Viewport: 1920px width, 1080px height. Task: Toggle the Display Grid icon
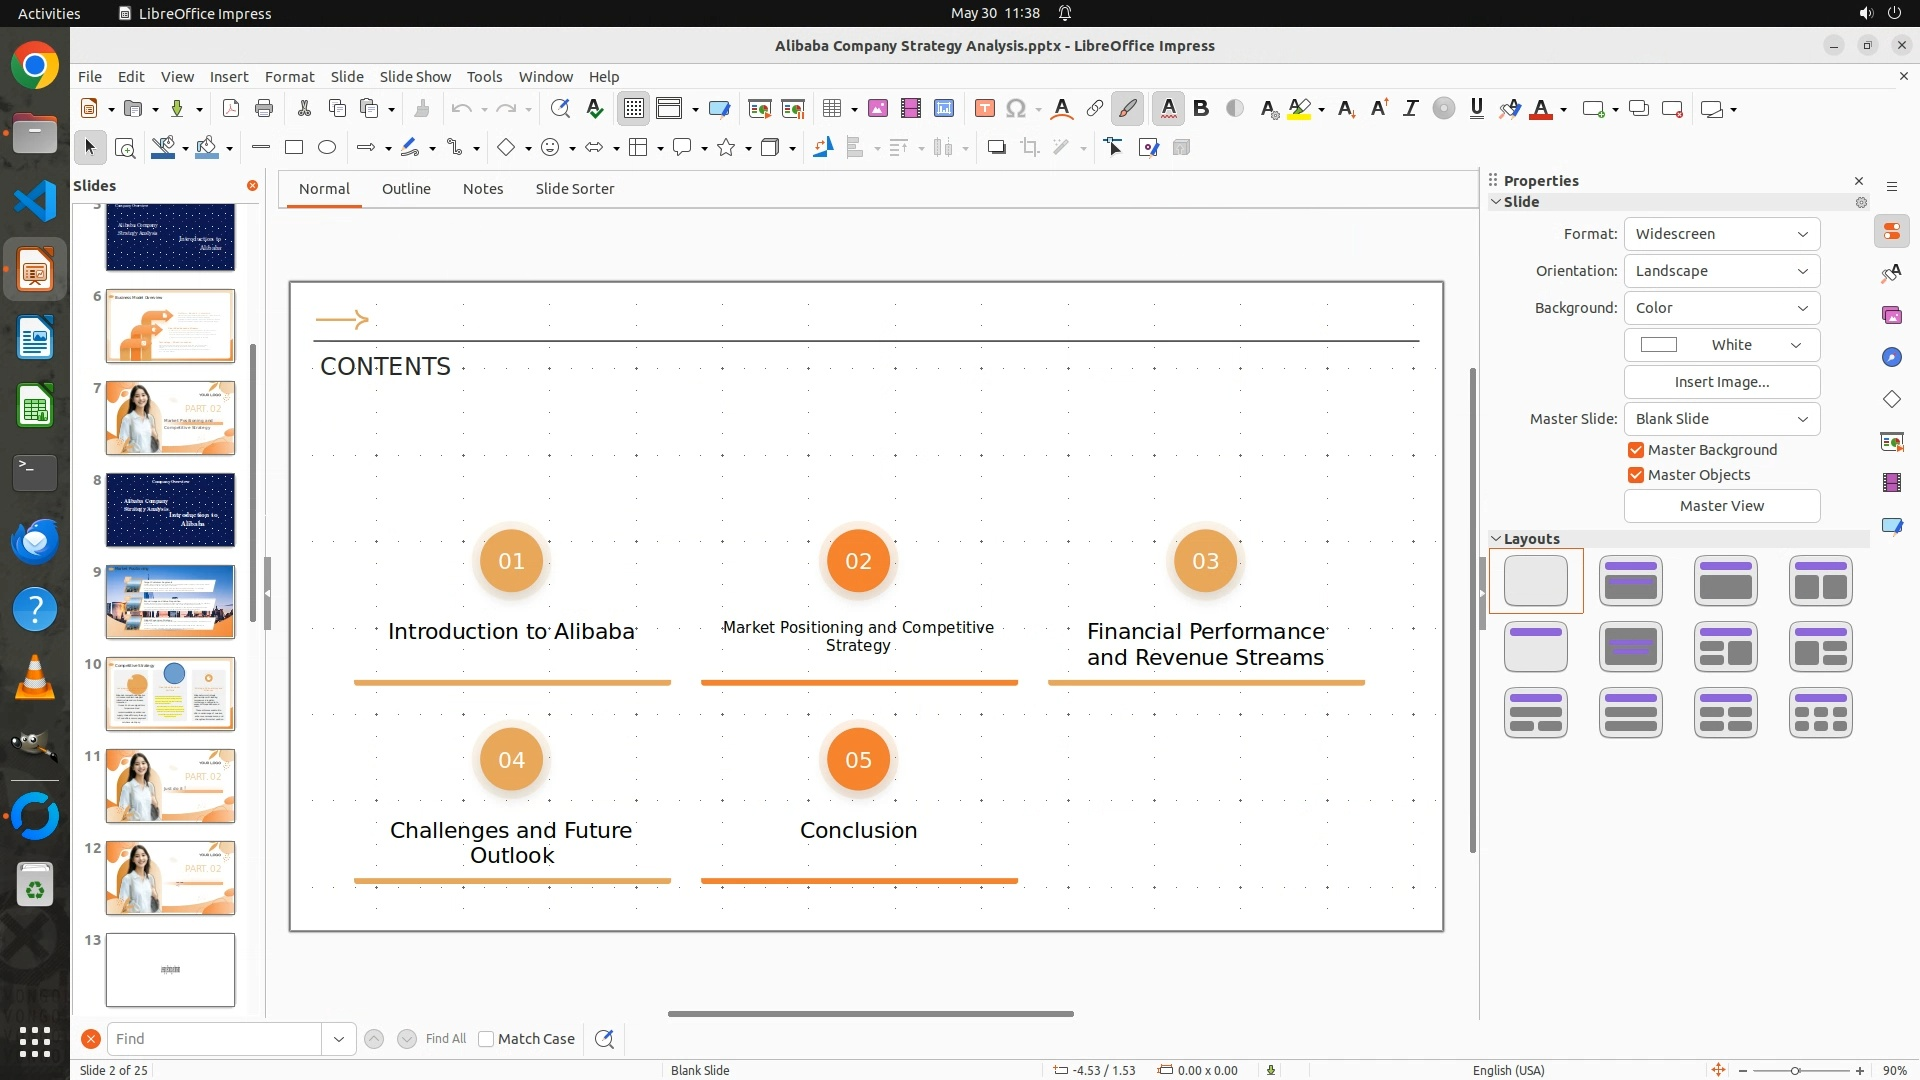tap(634, 109)
